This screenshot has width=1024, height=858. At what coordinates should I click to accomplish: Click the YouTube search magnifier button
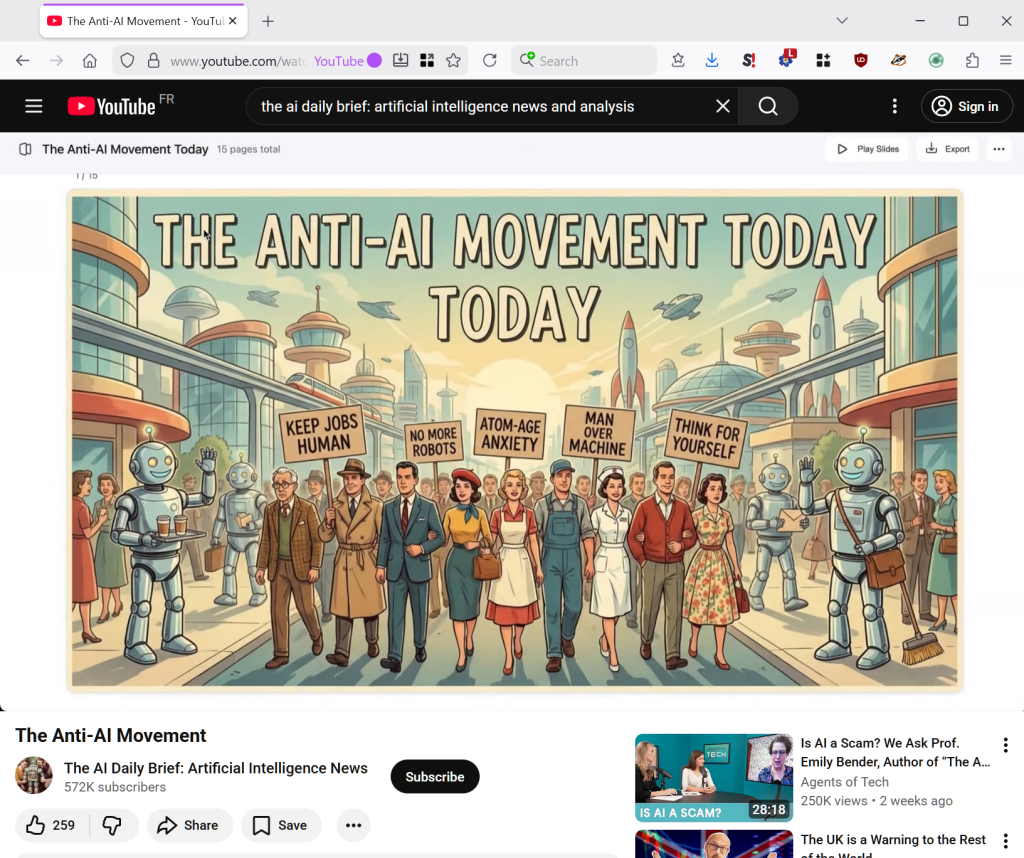767,106
